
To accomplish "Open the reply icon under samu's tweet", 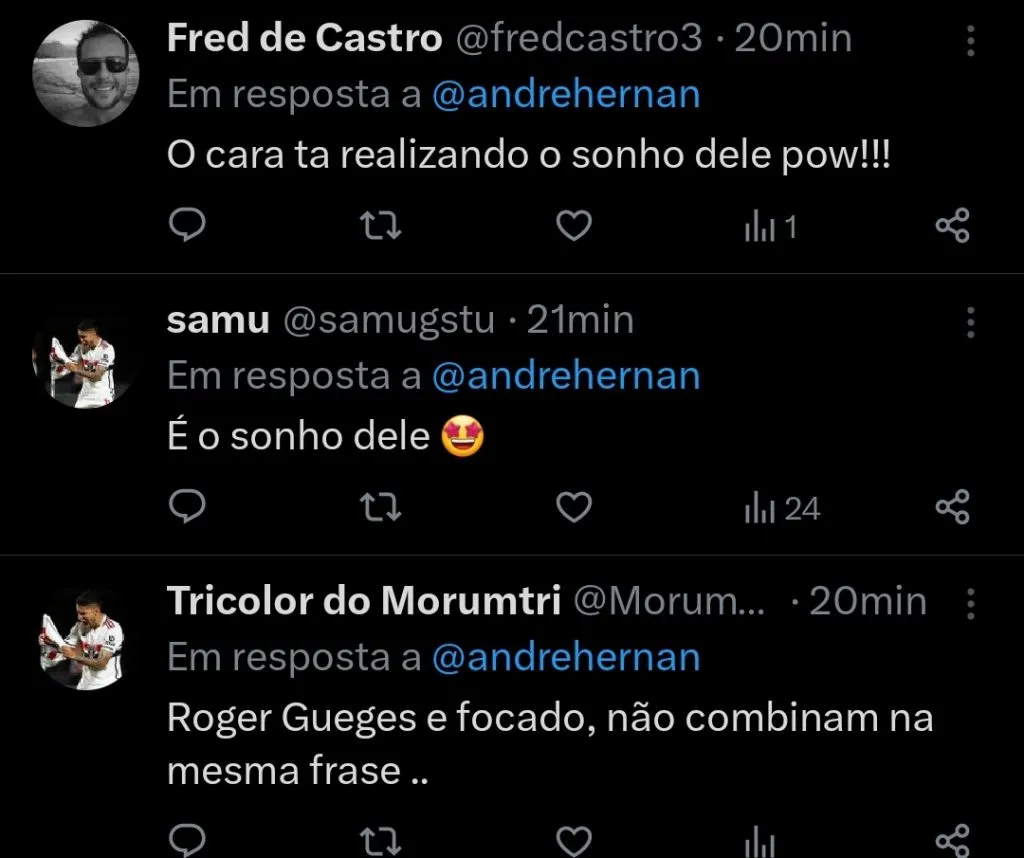I will pyautogui.click(x=188, y=507).
